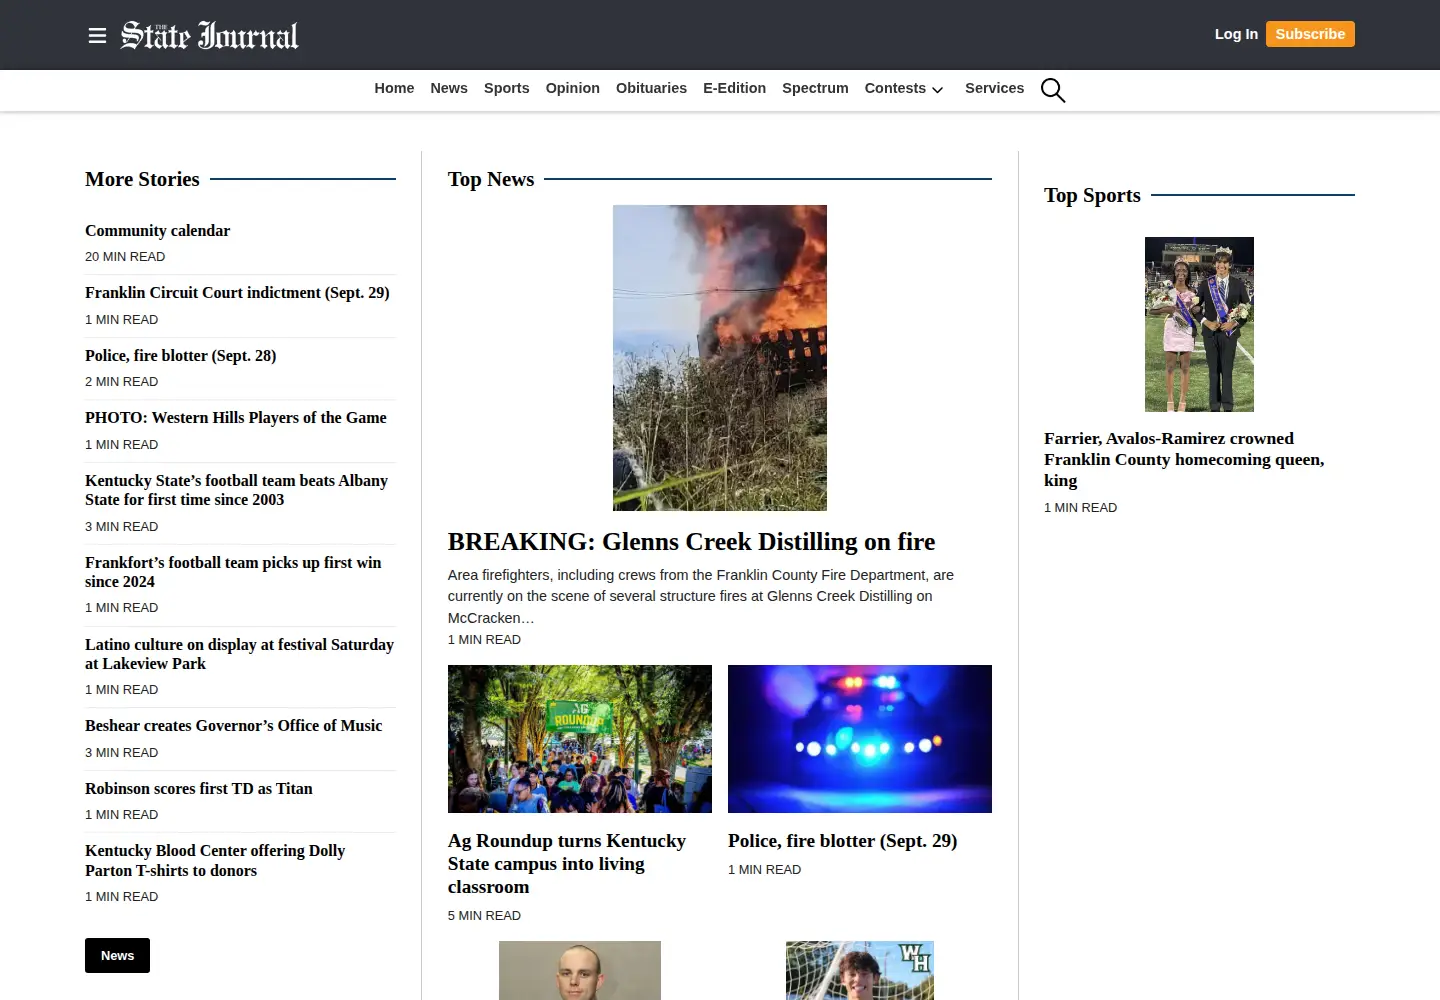Open Police, fire blotter (Sept. 29) headline
Screen dimensions: 1440x1000
[842, 841]
